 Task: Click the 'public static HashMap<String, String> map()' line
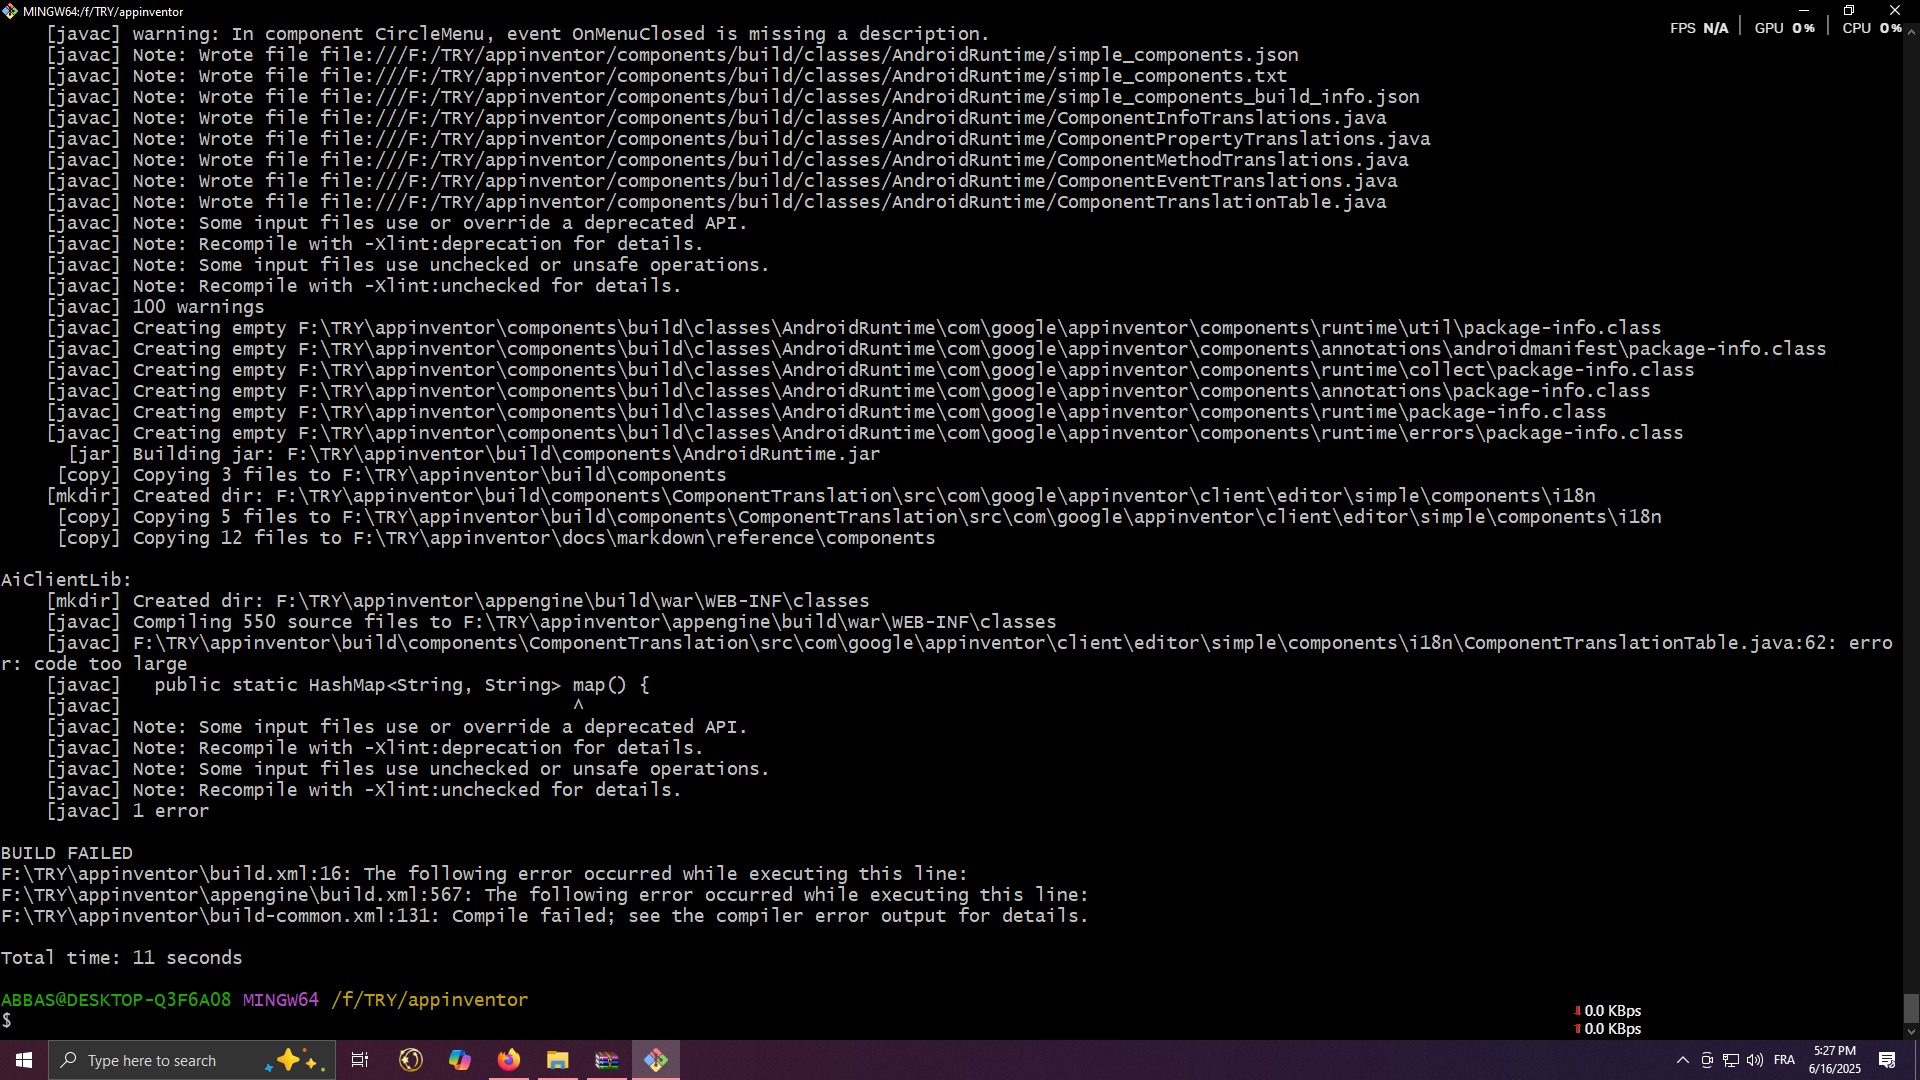[x=348, y=685]
